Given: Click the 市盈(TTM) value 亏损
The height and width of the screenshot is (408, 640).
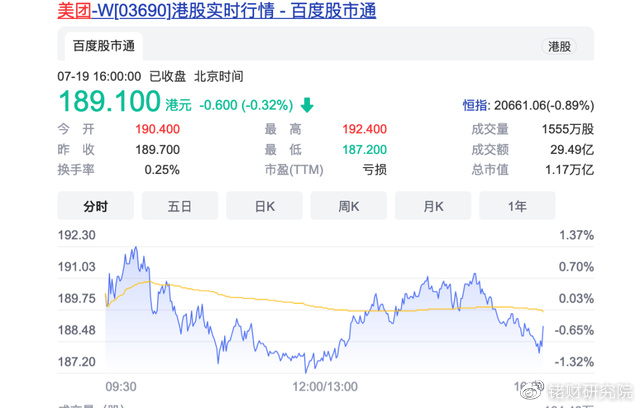Looking at the screenshot, I should [x=375, y=170].
